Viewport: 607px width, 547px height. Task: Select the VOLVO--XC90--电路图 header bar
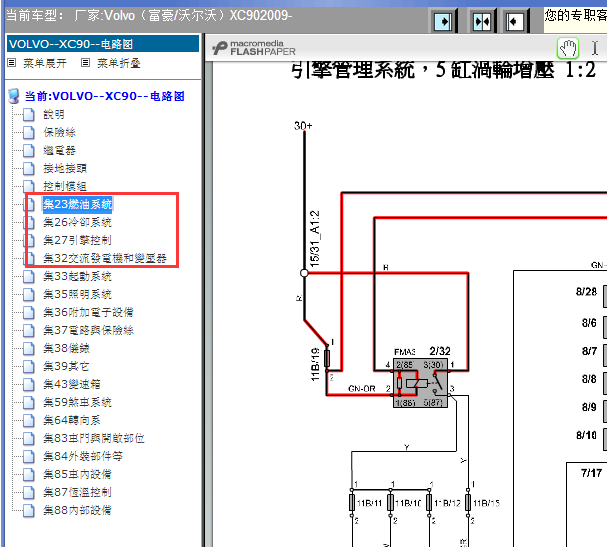click(103, 44)
